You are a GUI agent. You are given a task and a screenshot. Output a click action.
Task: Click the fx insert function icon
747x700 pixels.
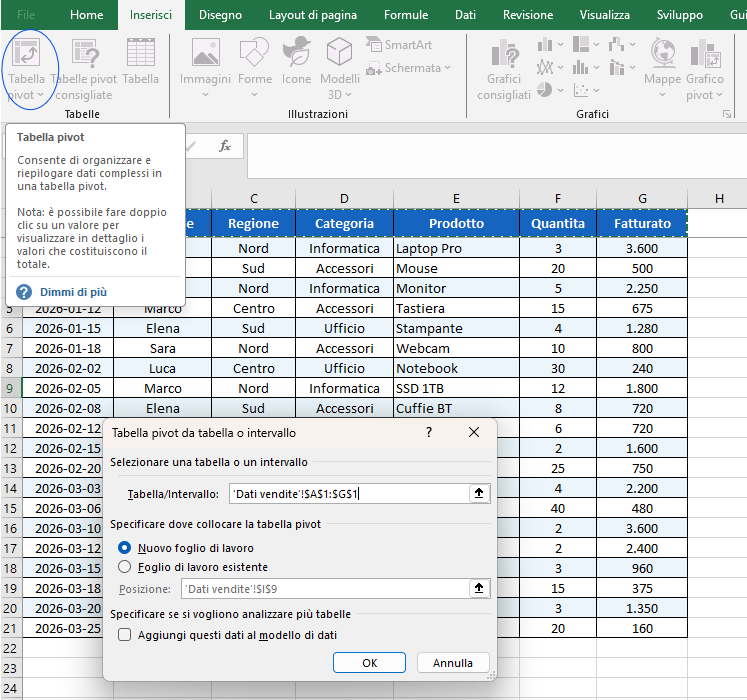pyautogui.click(x=224, y=145)
